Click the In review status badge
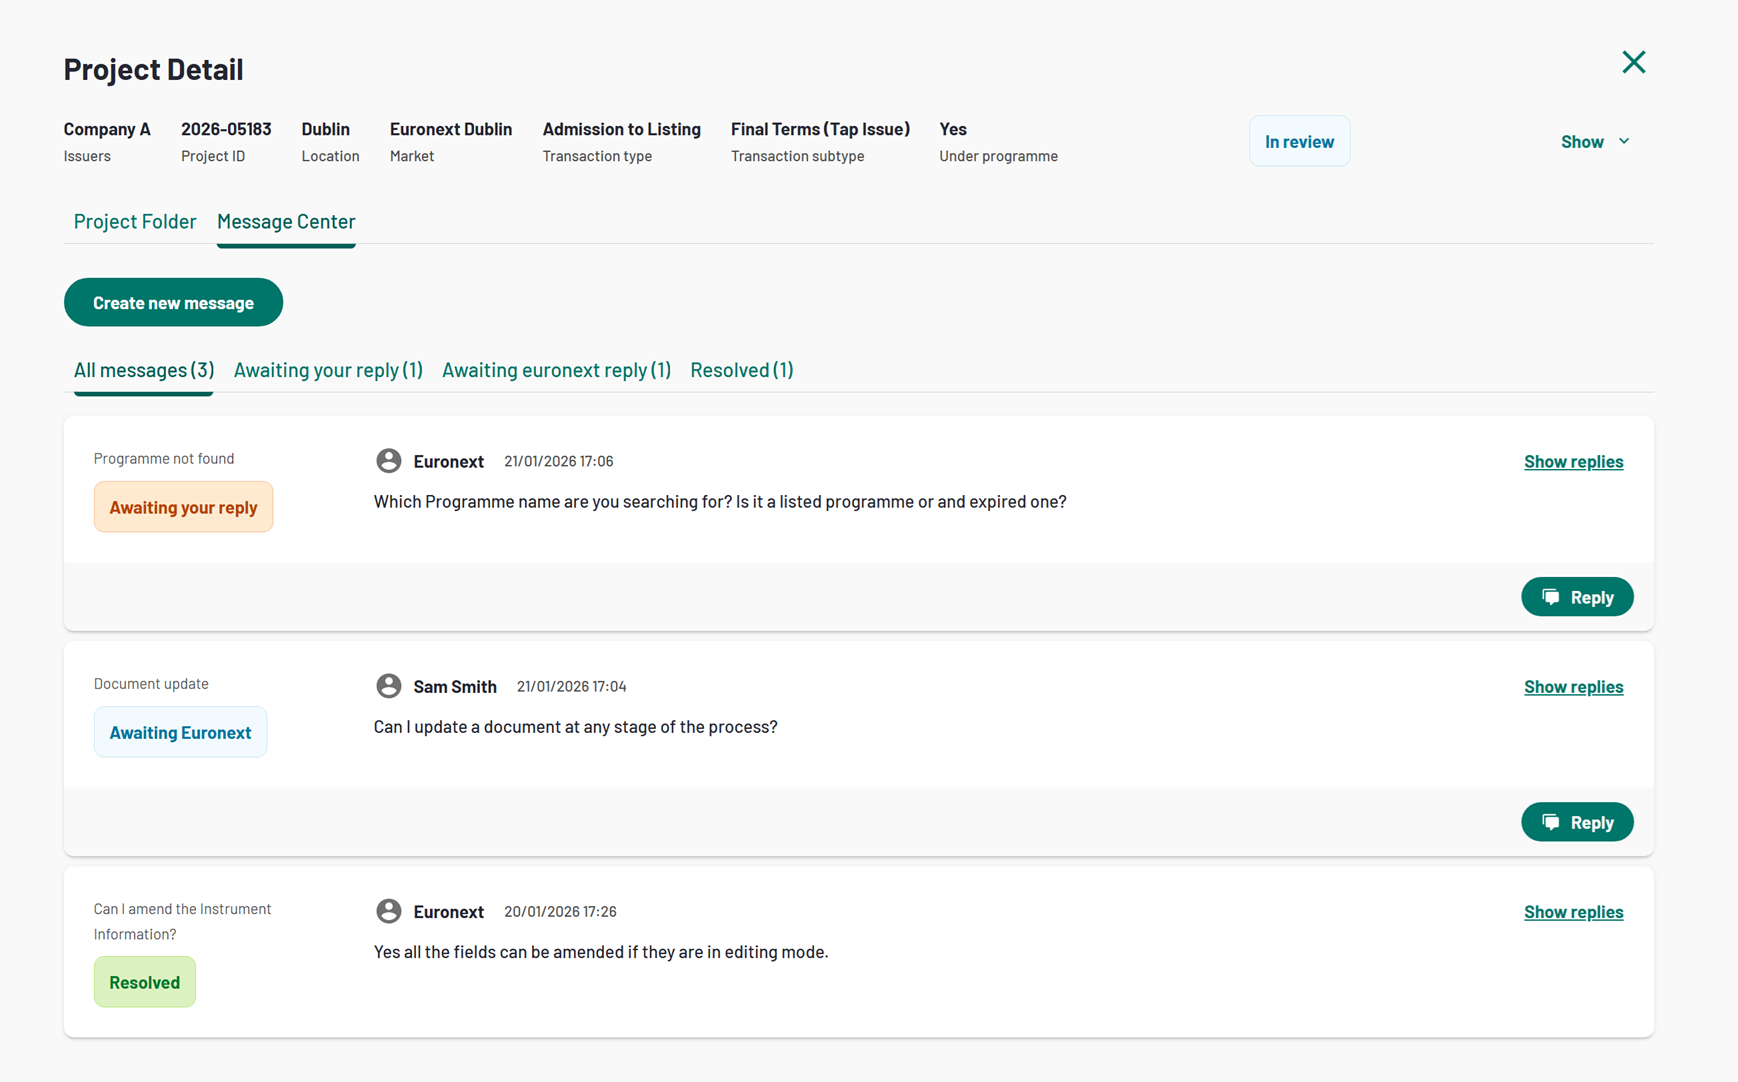The width and height of the screenshot is (1738, 1082). click(x=1299, y=142)
